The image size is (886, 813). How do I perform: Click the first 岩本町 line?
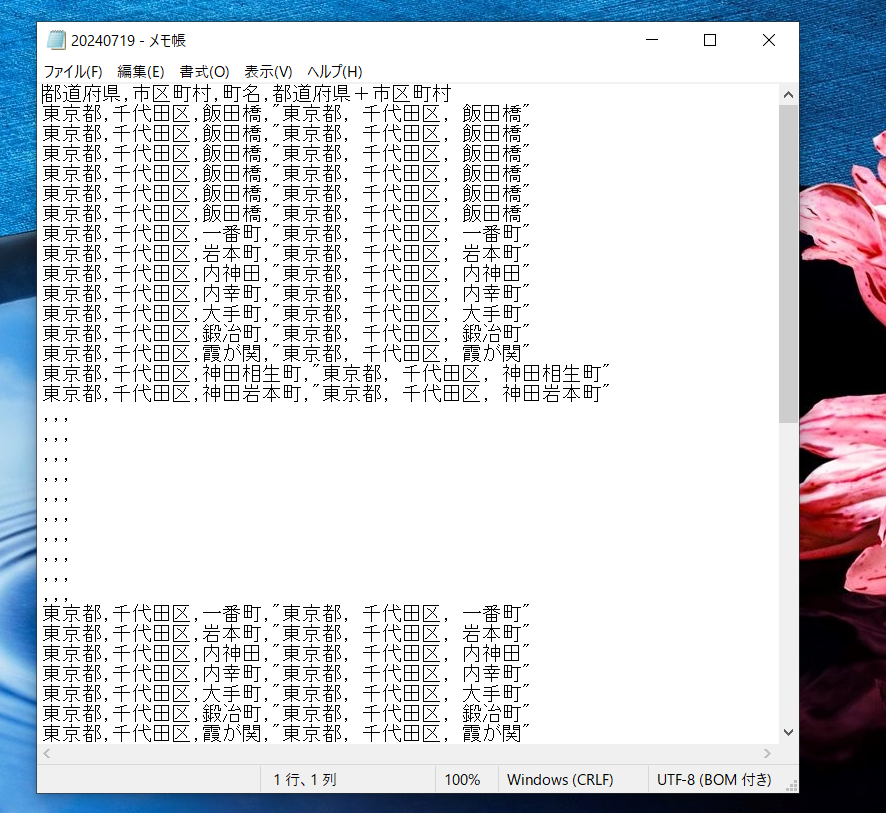coord(286,253)
